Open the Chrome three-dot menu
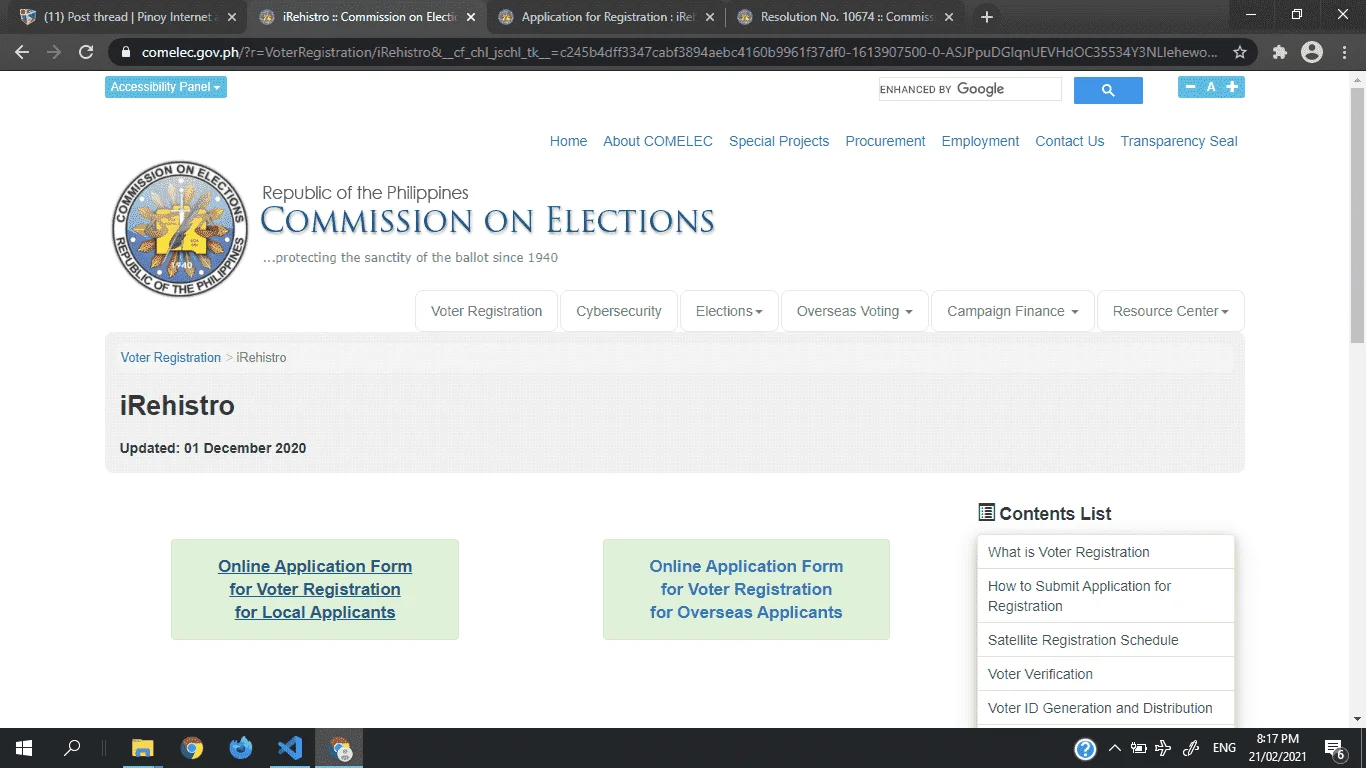 [1343, 52]
